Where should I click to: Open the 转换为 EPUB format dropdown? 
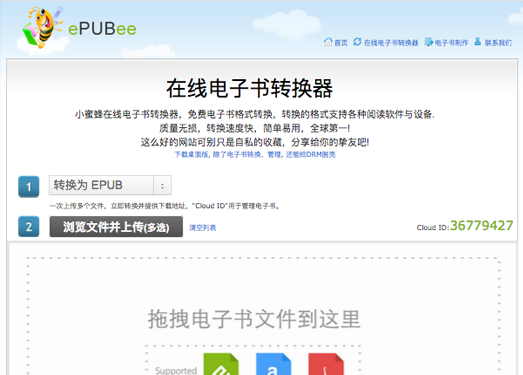pos(110,185)
